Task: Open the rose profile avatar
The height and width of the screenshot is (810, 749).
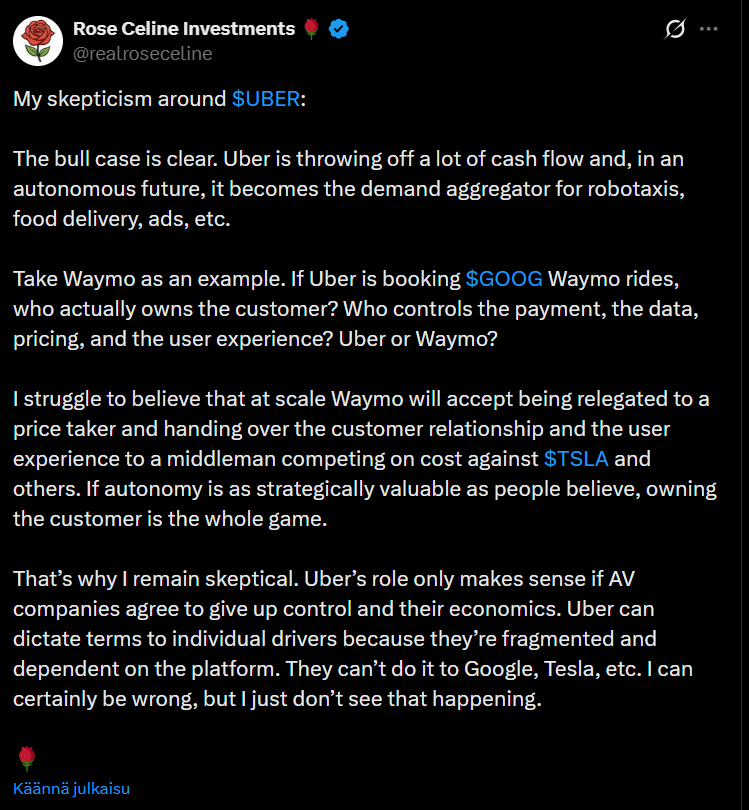Action: [x=38, y=40]
